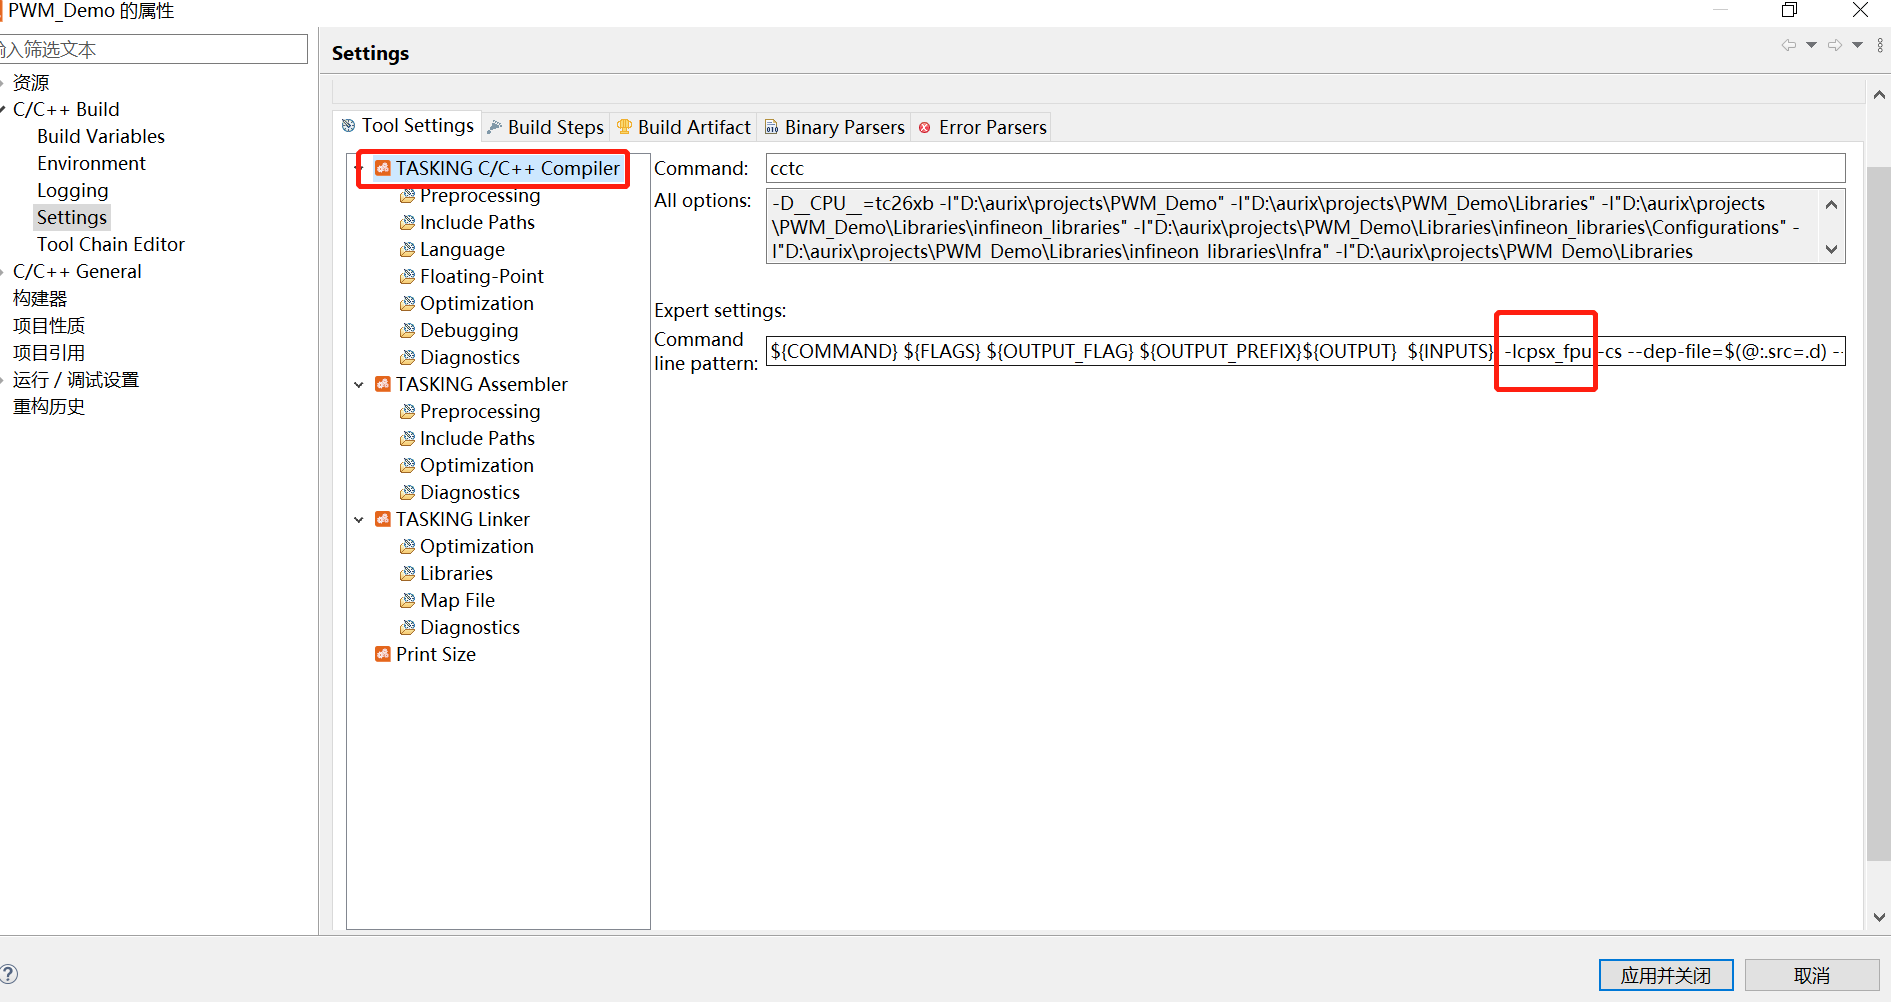Select C/C++ Build in the tree
Screen dimensions: 1891x1002
point(66,109)
